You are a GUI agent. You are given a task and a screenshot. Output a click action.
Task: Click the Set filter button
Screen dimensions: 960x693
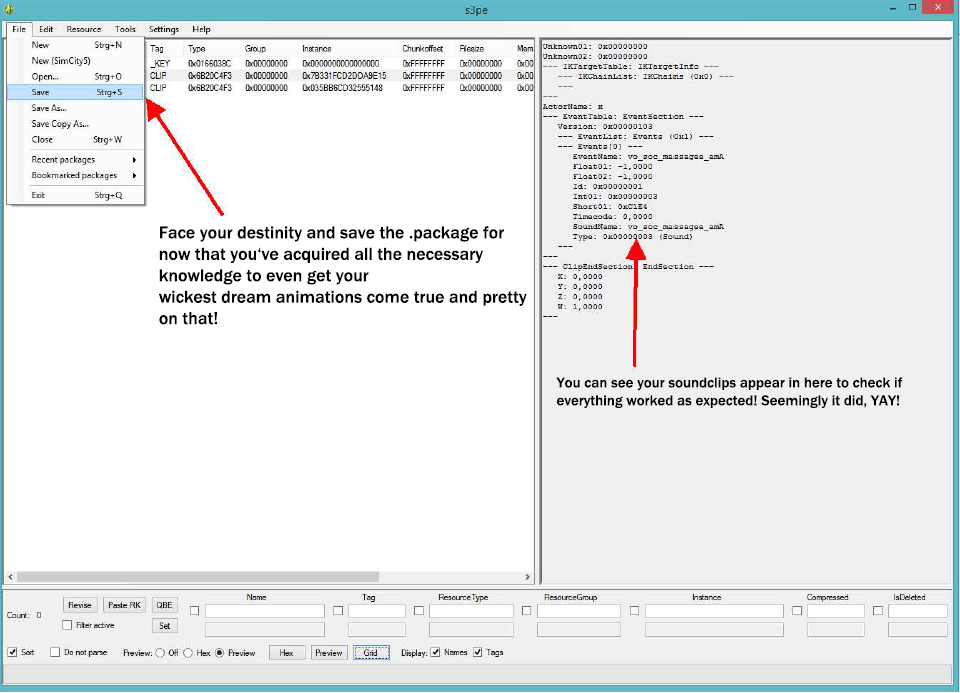tap(164, 626)
